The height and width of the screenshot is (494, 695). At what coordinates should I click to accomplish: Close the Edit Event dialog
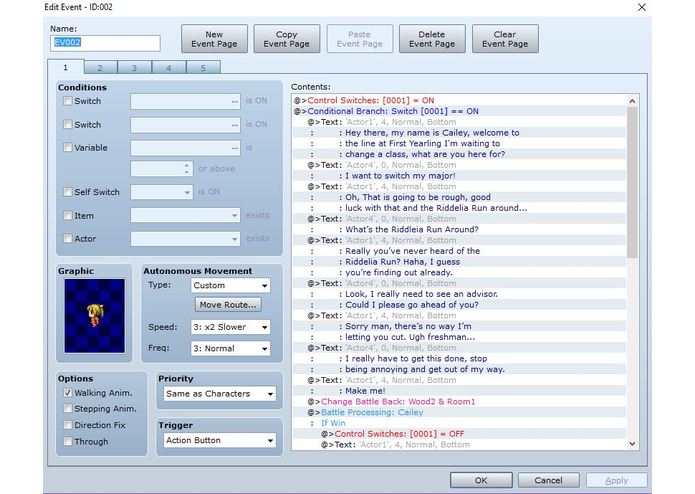tap(641, 8)
